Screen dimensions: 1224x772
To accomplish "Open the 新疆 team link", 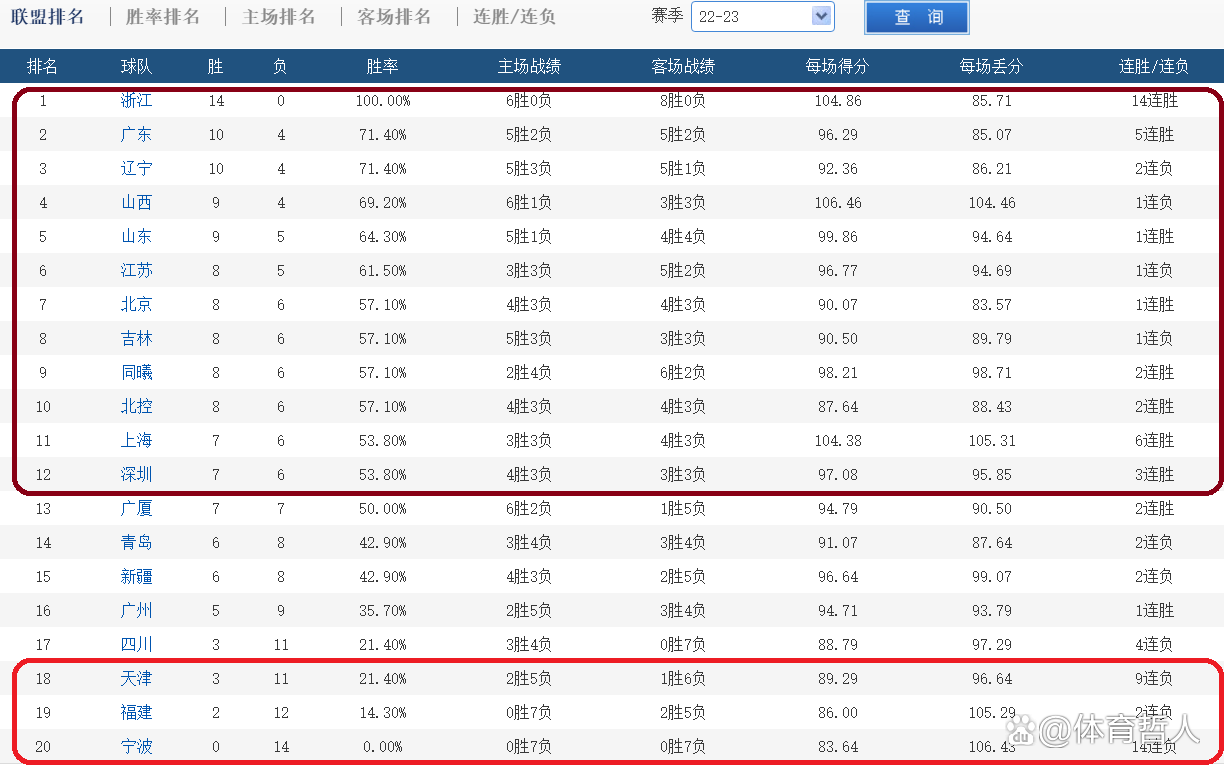I will pyautogui.click(x=136, y=577).
